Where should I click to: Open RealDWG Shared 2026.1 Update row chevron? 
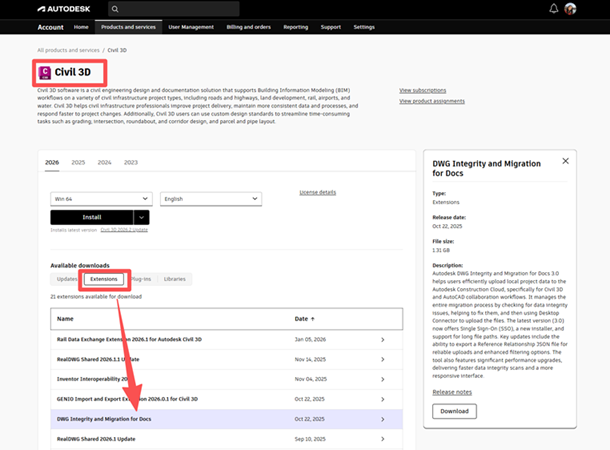[x=383, y=439]
